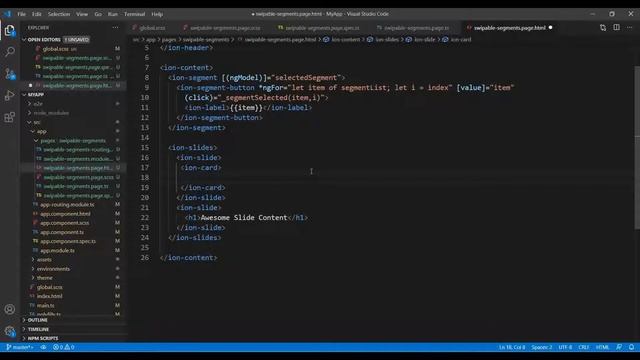Open app.module.ts in file tree
This screenshot has height=360, width=640.
pos(57,251)
